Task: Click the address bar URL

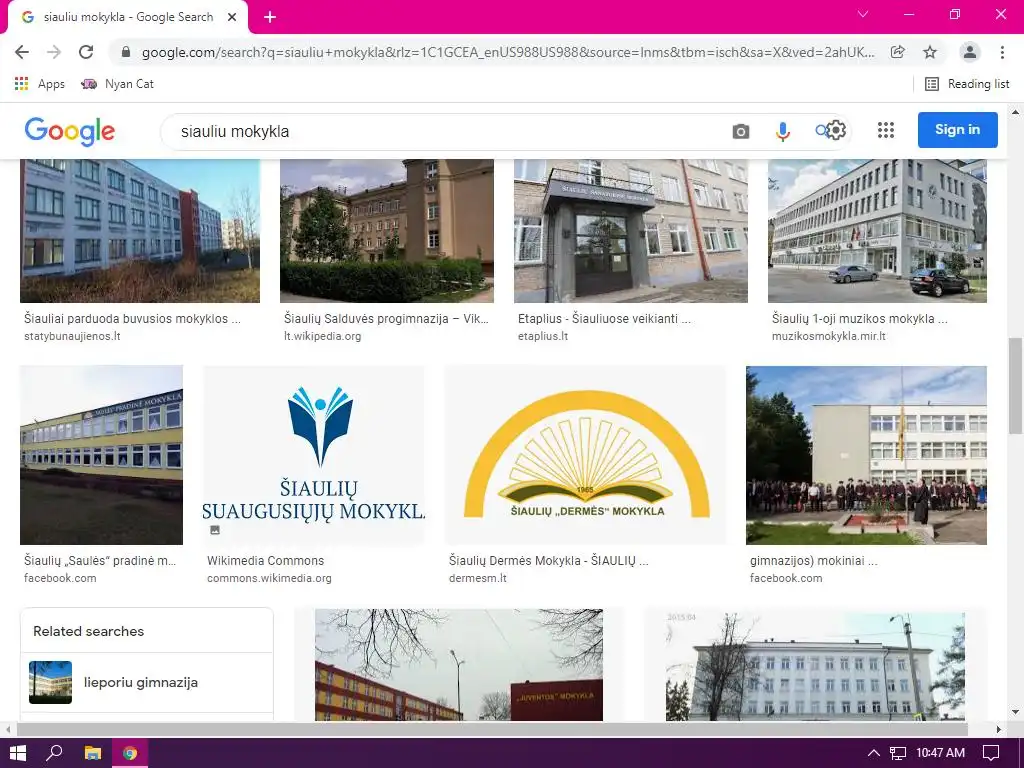Action: 507,52
